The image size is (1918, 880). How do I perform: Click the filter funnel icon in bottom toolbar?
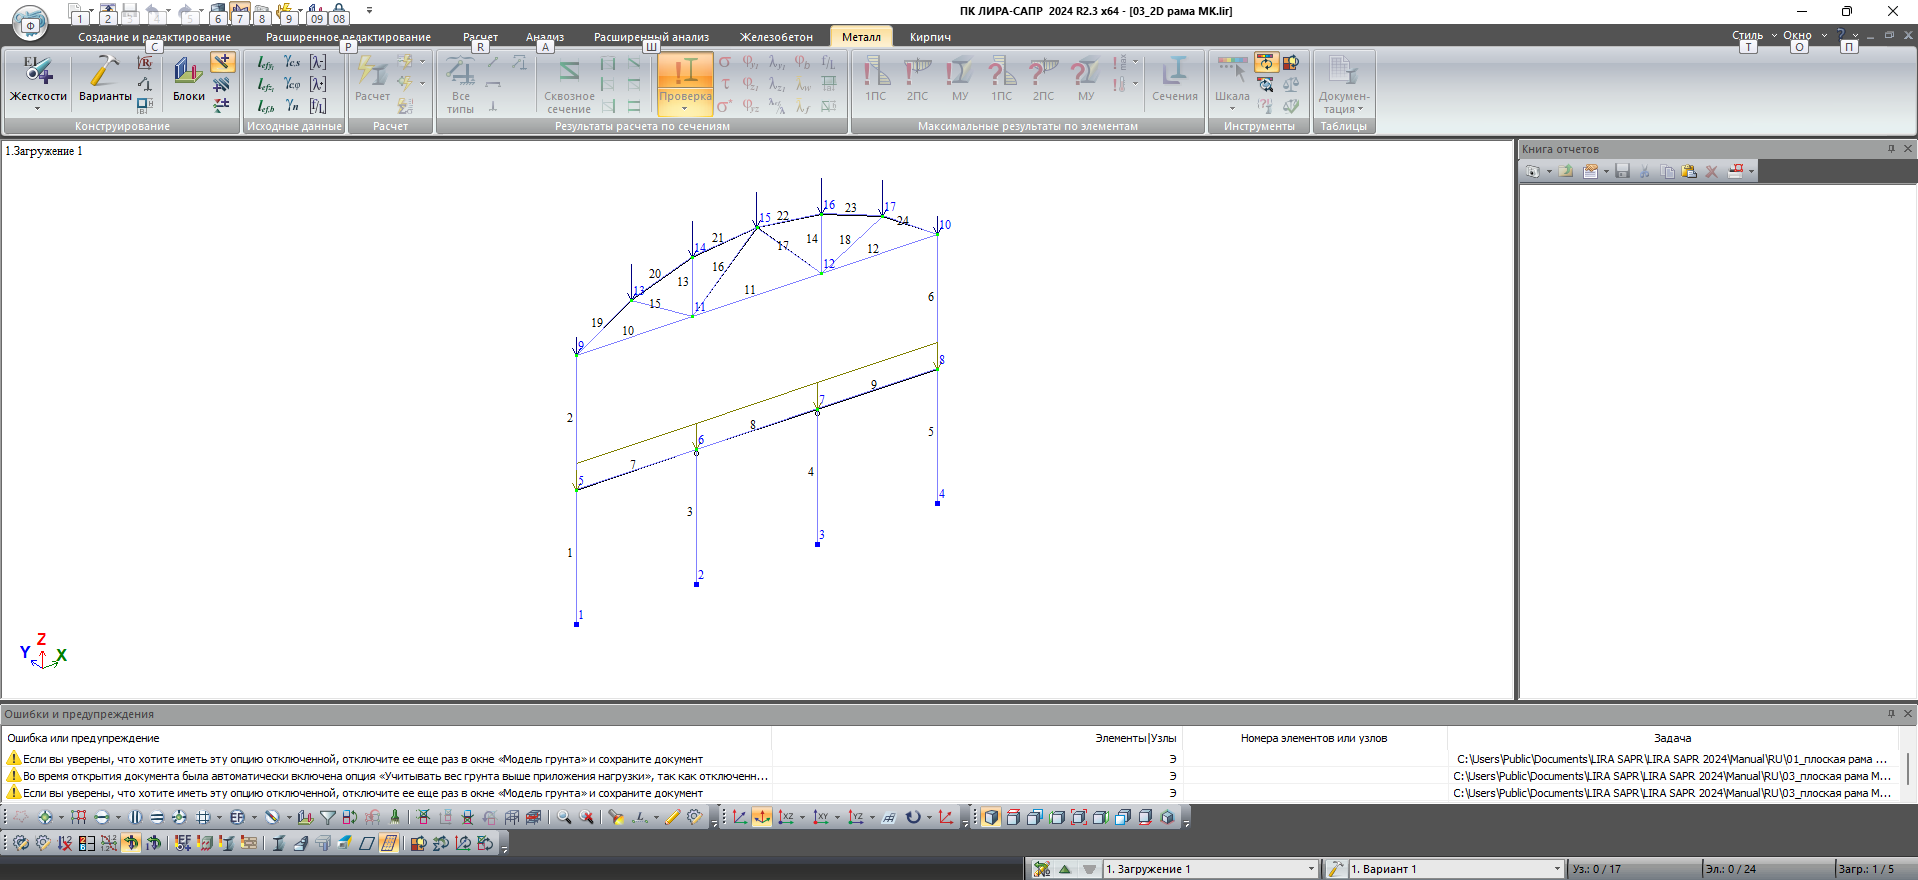(327, 817)
